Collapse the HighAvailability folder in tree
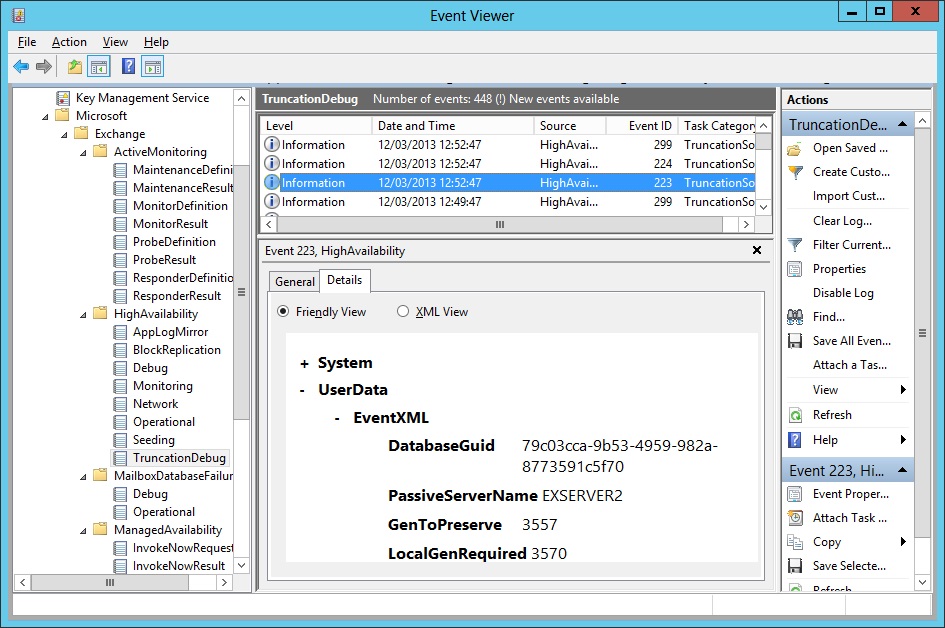The height and width of the screenshot is (628, 945). (x=86, y=314)
